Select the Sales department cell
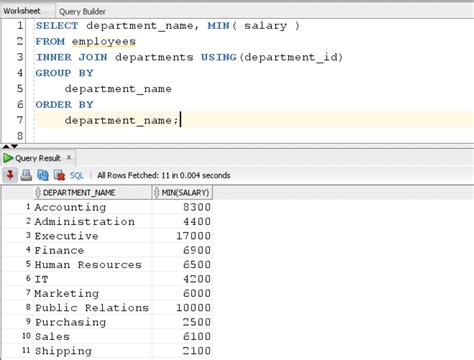The width and height of the screenshot is (474, 360). tap(93, 336)
